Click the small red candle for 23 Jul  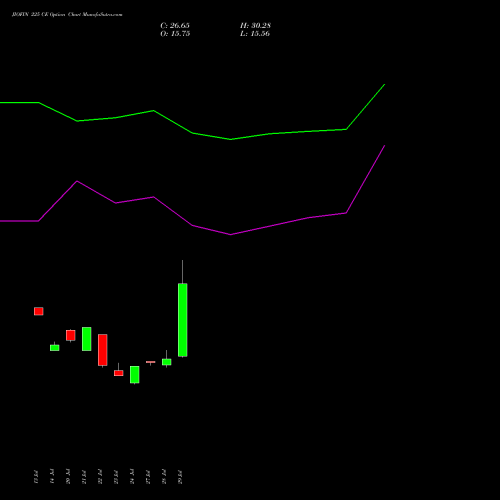[119, 373]
